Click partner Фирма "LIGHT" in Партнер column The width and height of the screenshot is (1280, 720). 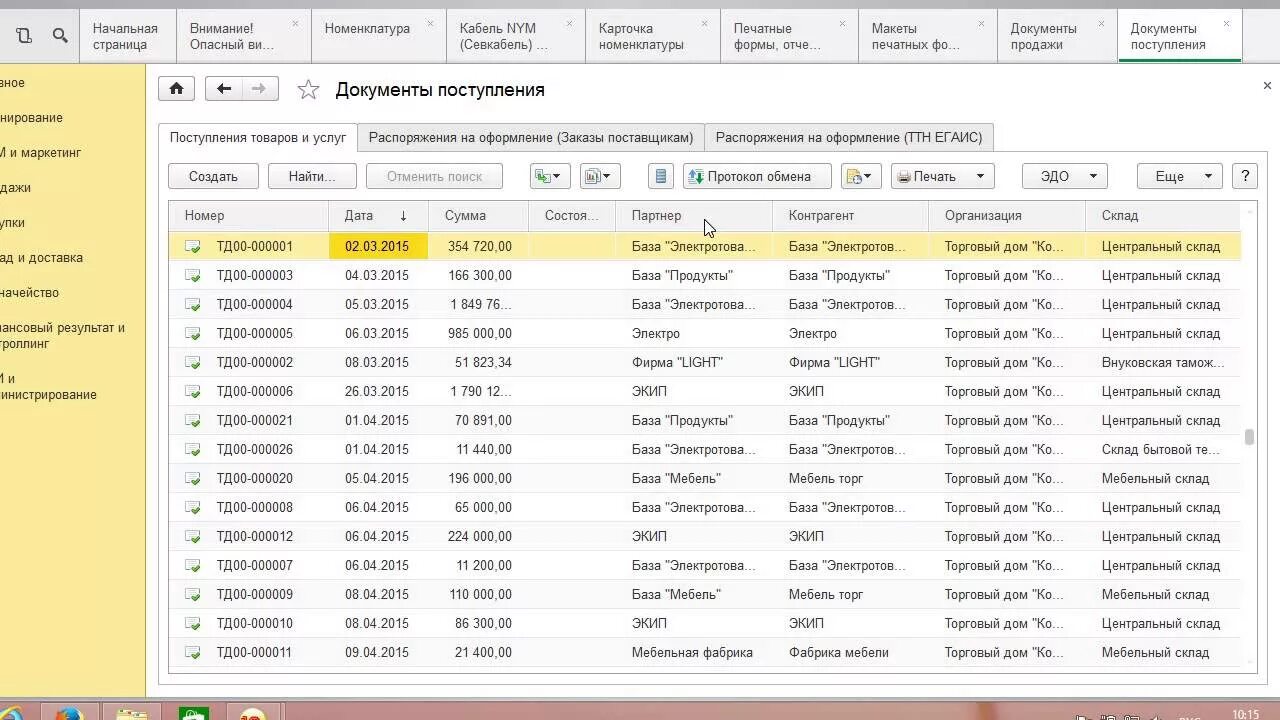(x=677, y=362)
